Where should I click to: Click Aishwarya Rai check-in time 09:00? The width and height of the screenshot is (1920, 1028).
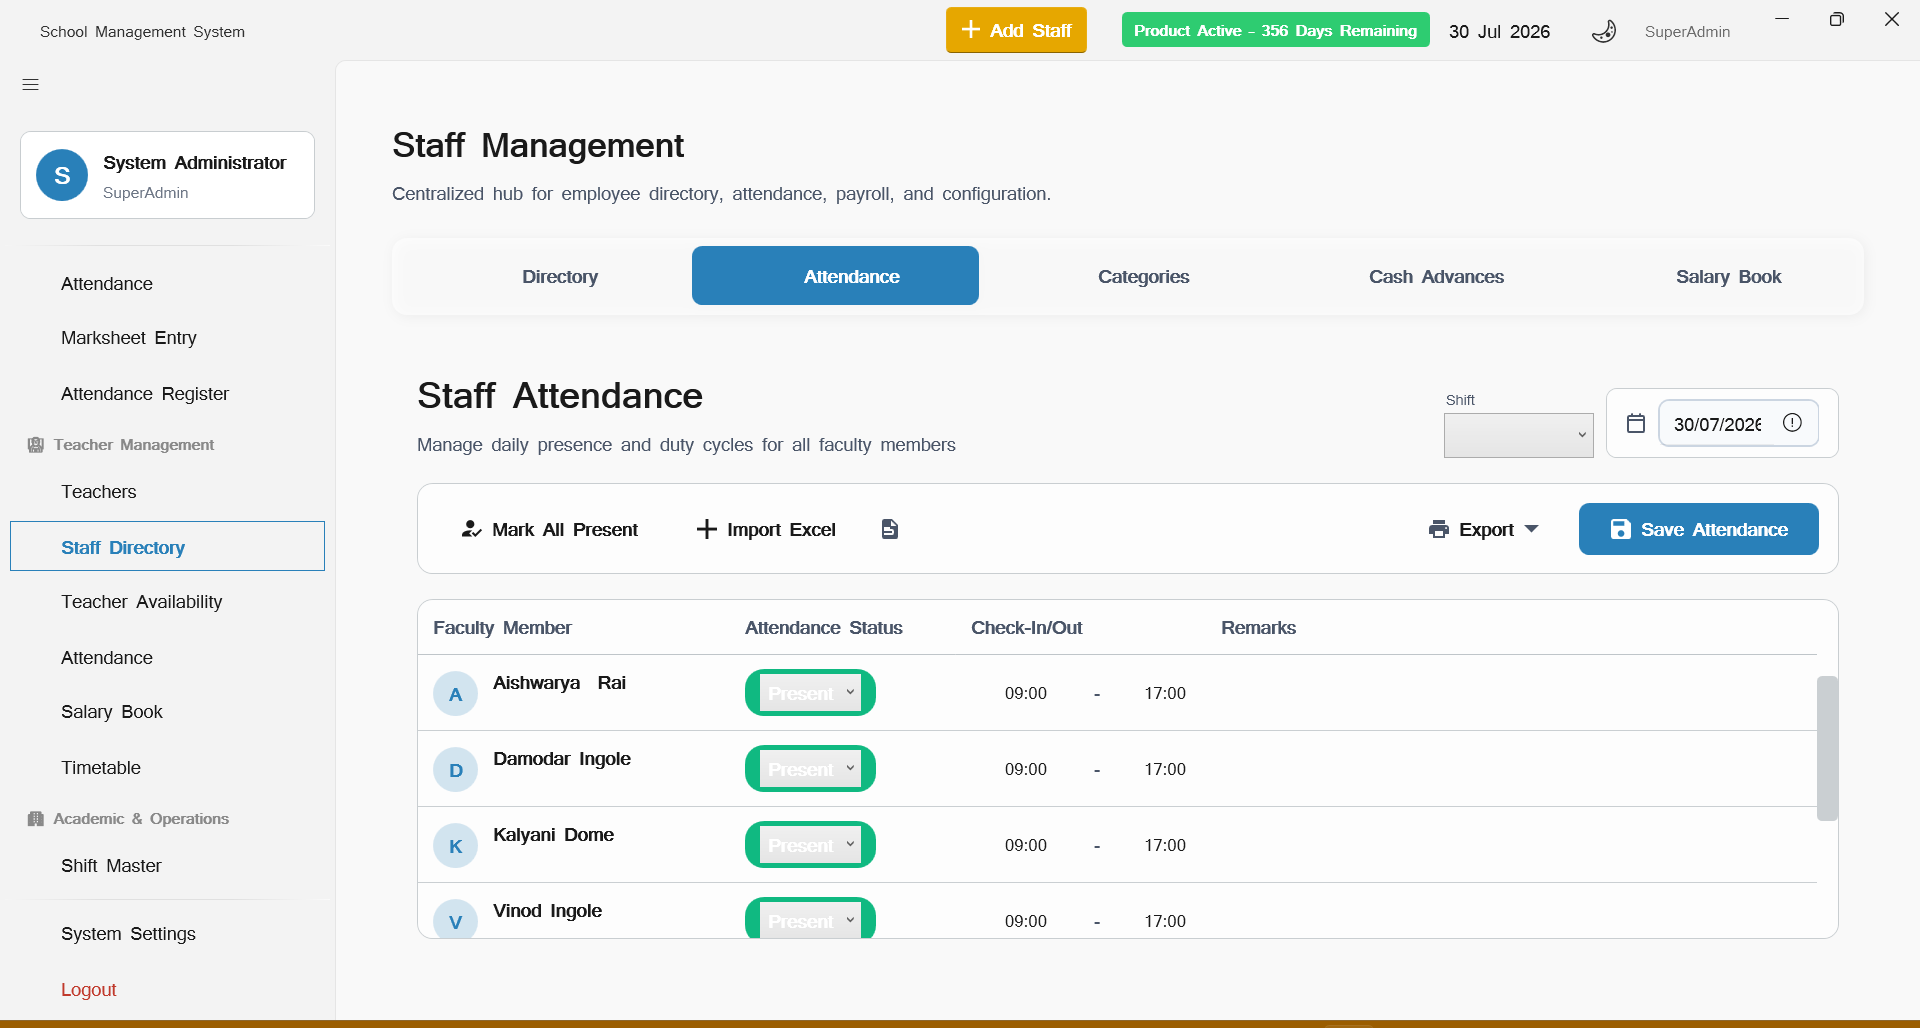pos(1026,693)
